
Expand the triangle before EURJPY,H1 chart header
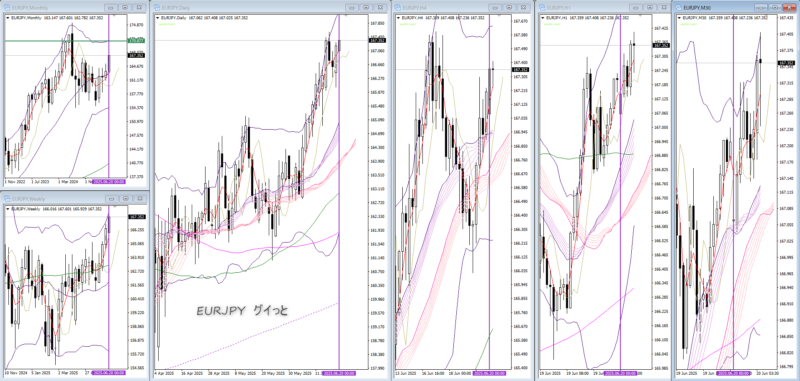point(543,18)
